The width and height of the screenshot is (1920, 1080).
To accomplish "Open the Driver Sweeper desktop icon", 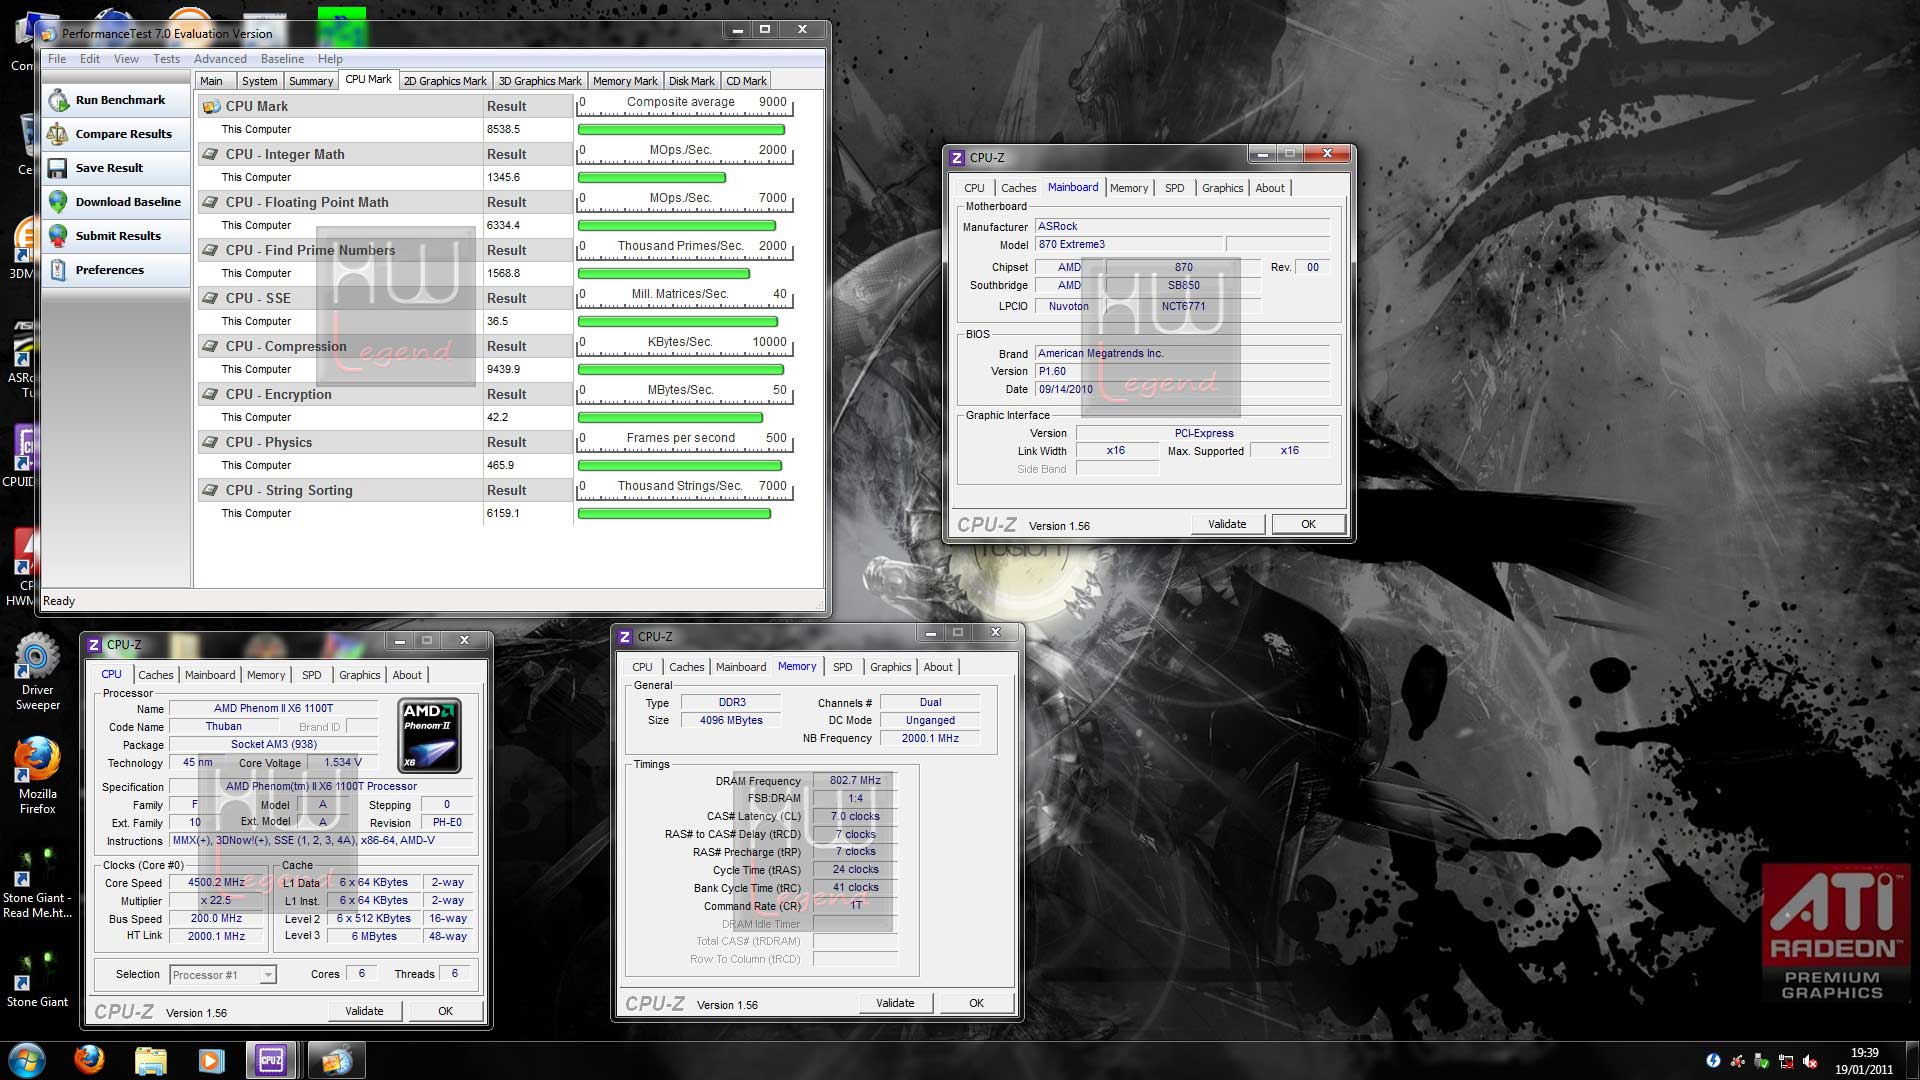I will click(x=37, y=670).
